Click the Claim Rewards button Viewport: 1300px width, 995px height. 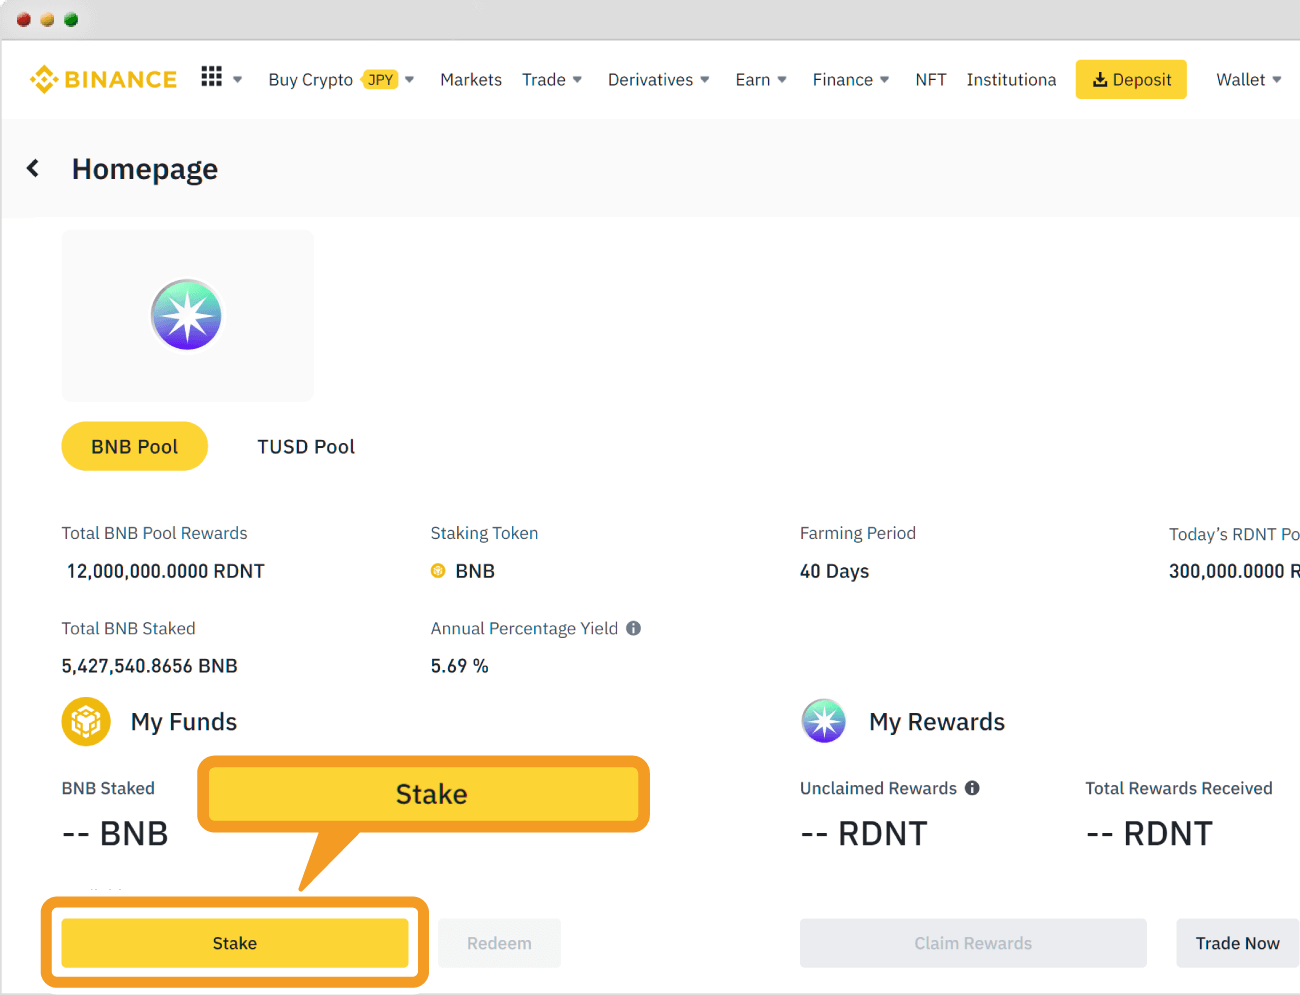tap(973, 943)
